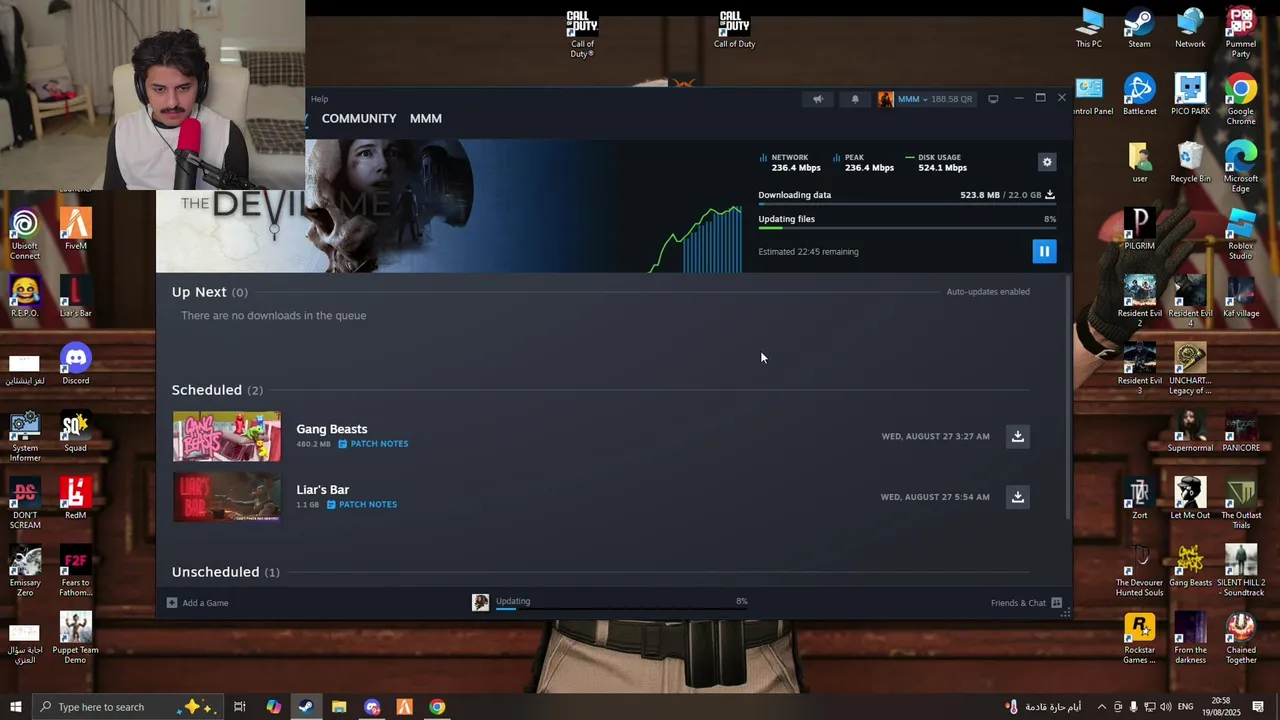Screen dimensions: 1280x720
Task: Download Liar's Bar update now
Action: [x=1018, y=497]
